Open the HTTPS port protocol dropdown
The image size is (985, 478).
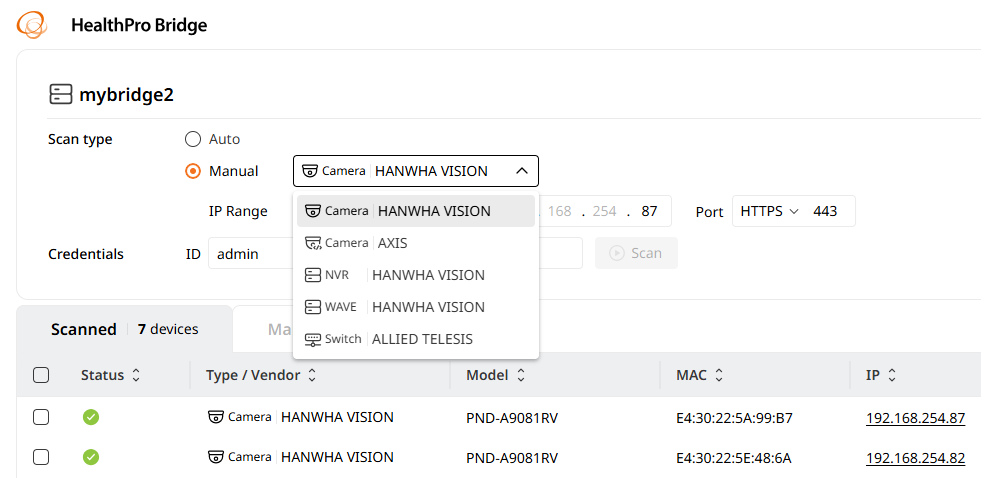[769, 212]
